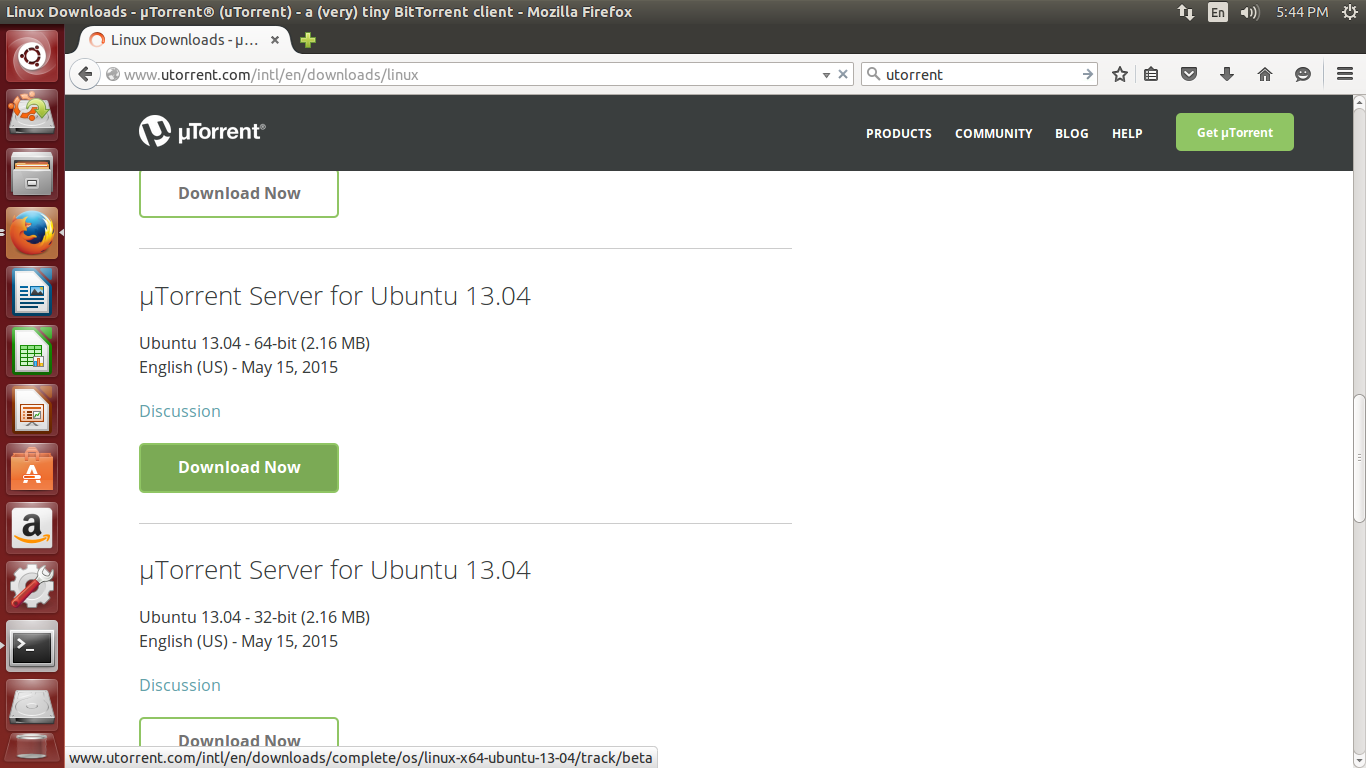Open the Firefox hamburger menu
Image resolution: width=1366 pixels, height=768 pixels.
pyautogui.click(x=1345, y=74)
